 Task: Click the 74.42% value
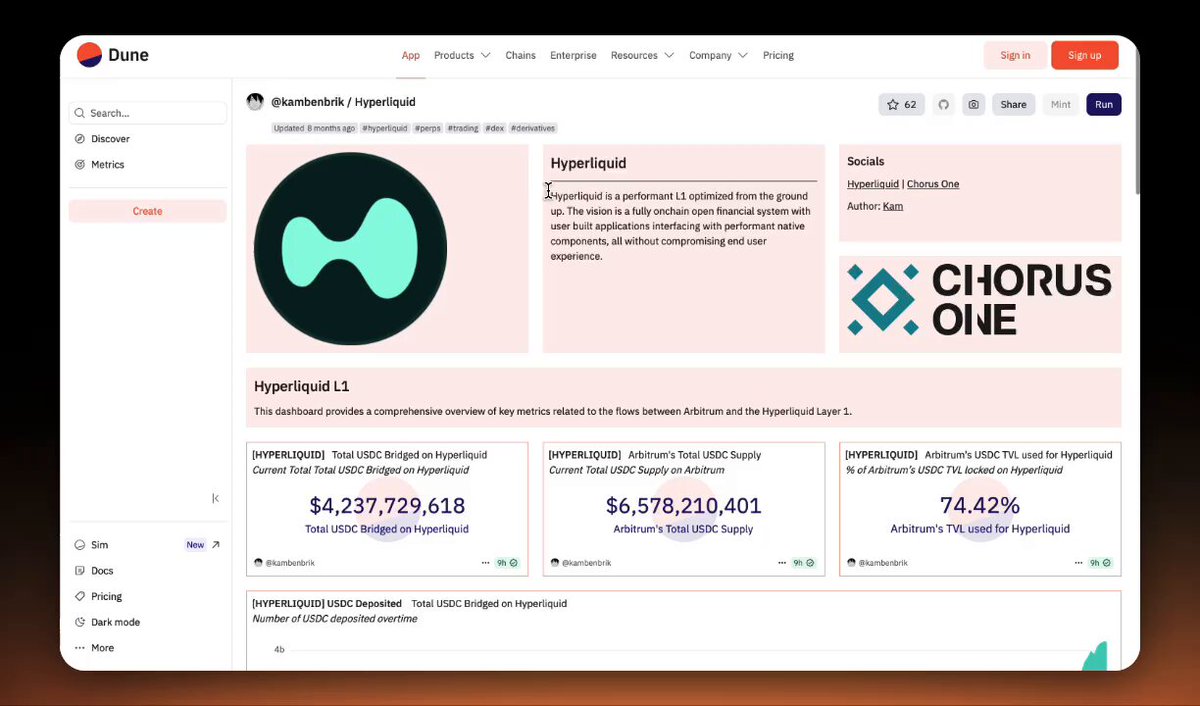click(x=980, y=505)
